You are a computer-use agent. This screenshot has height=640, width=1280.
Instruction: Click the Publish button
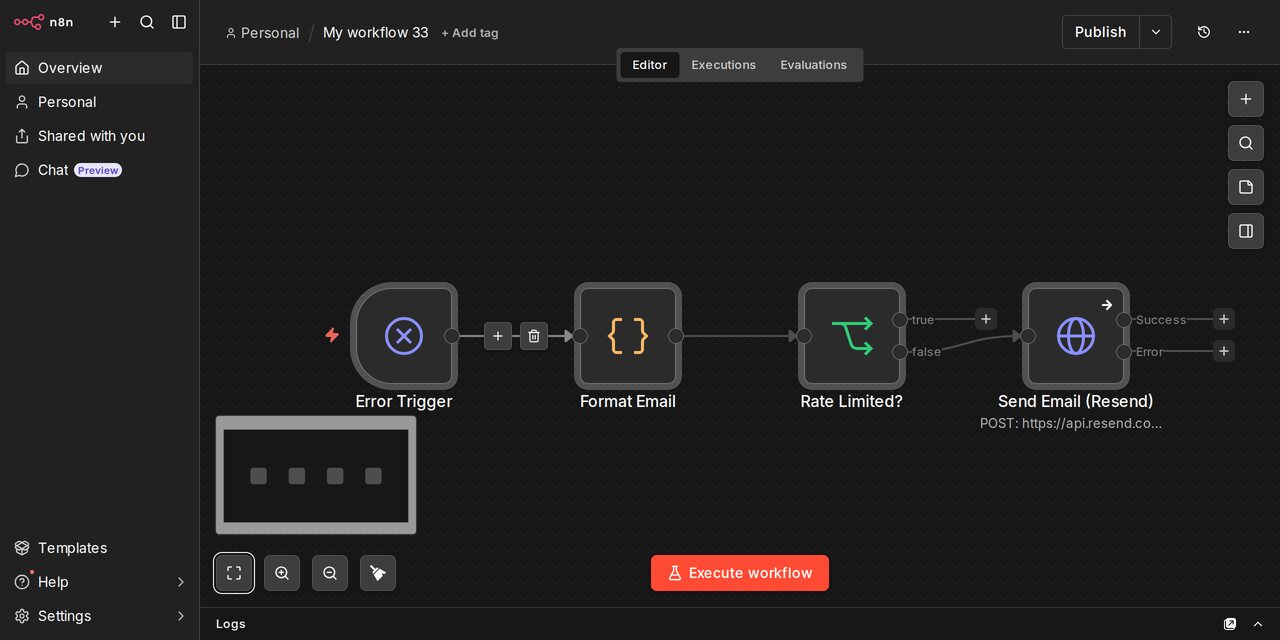tap(1100, 32)
